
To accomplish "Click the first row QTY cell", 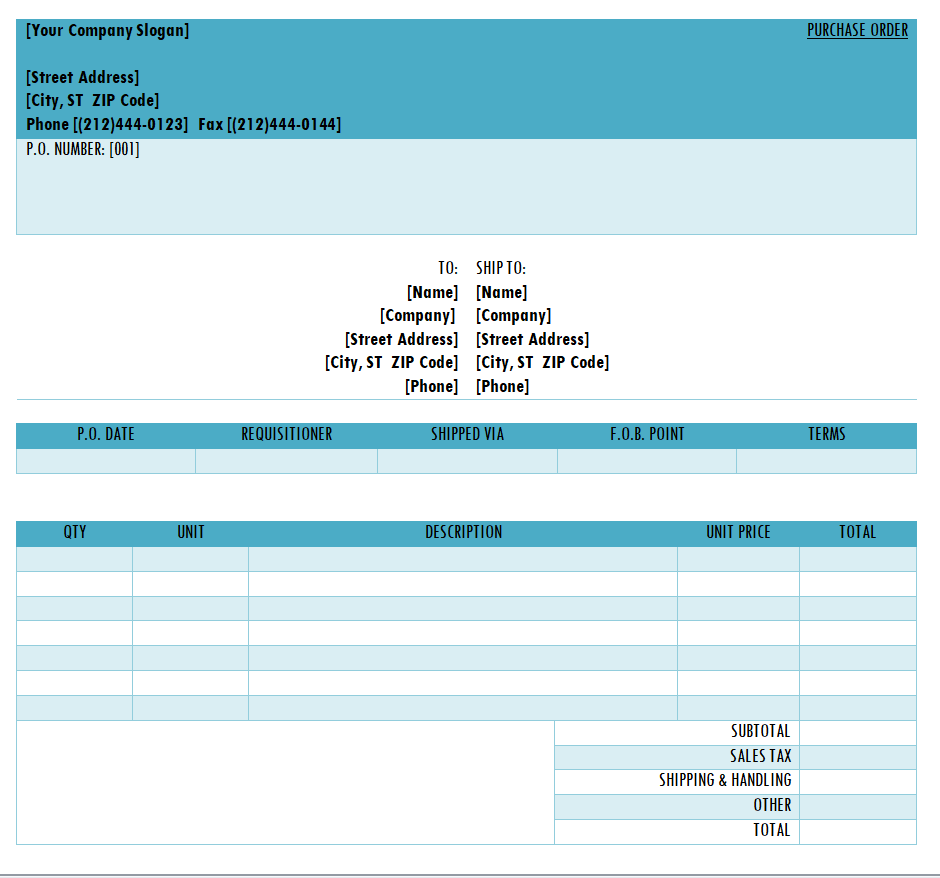I will tap(74, 559).
